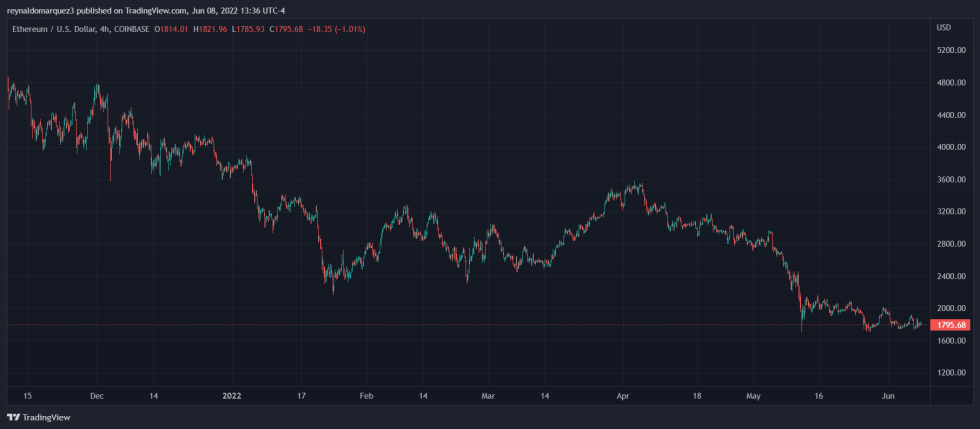Click the 16 date axis label
This screenshot has width=980, height=429.
[x=819, y=396]
